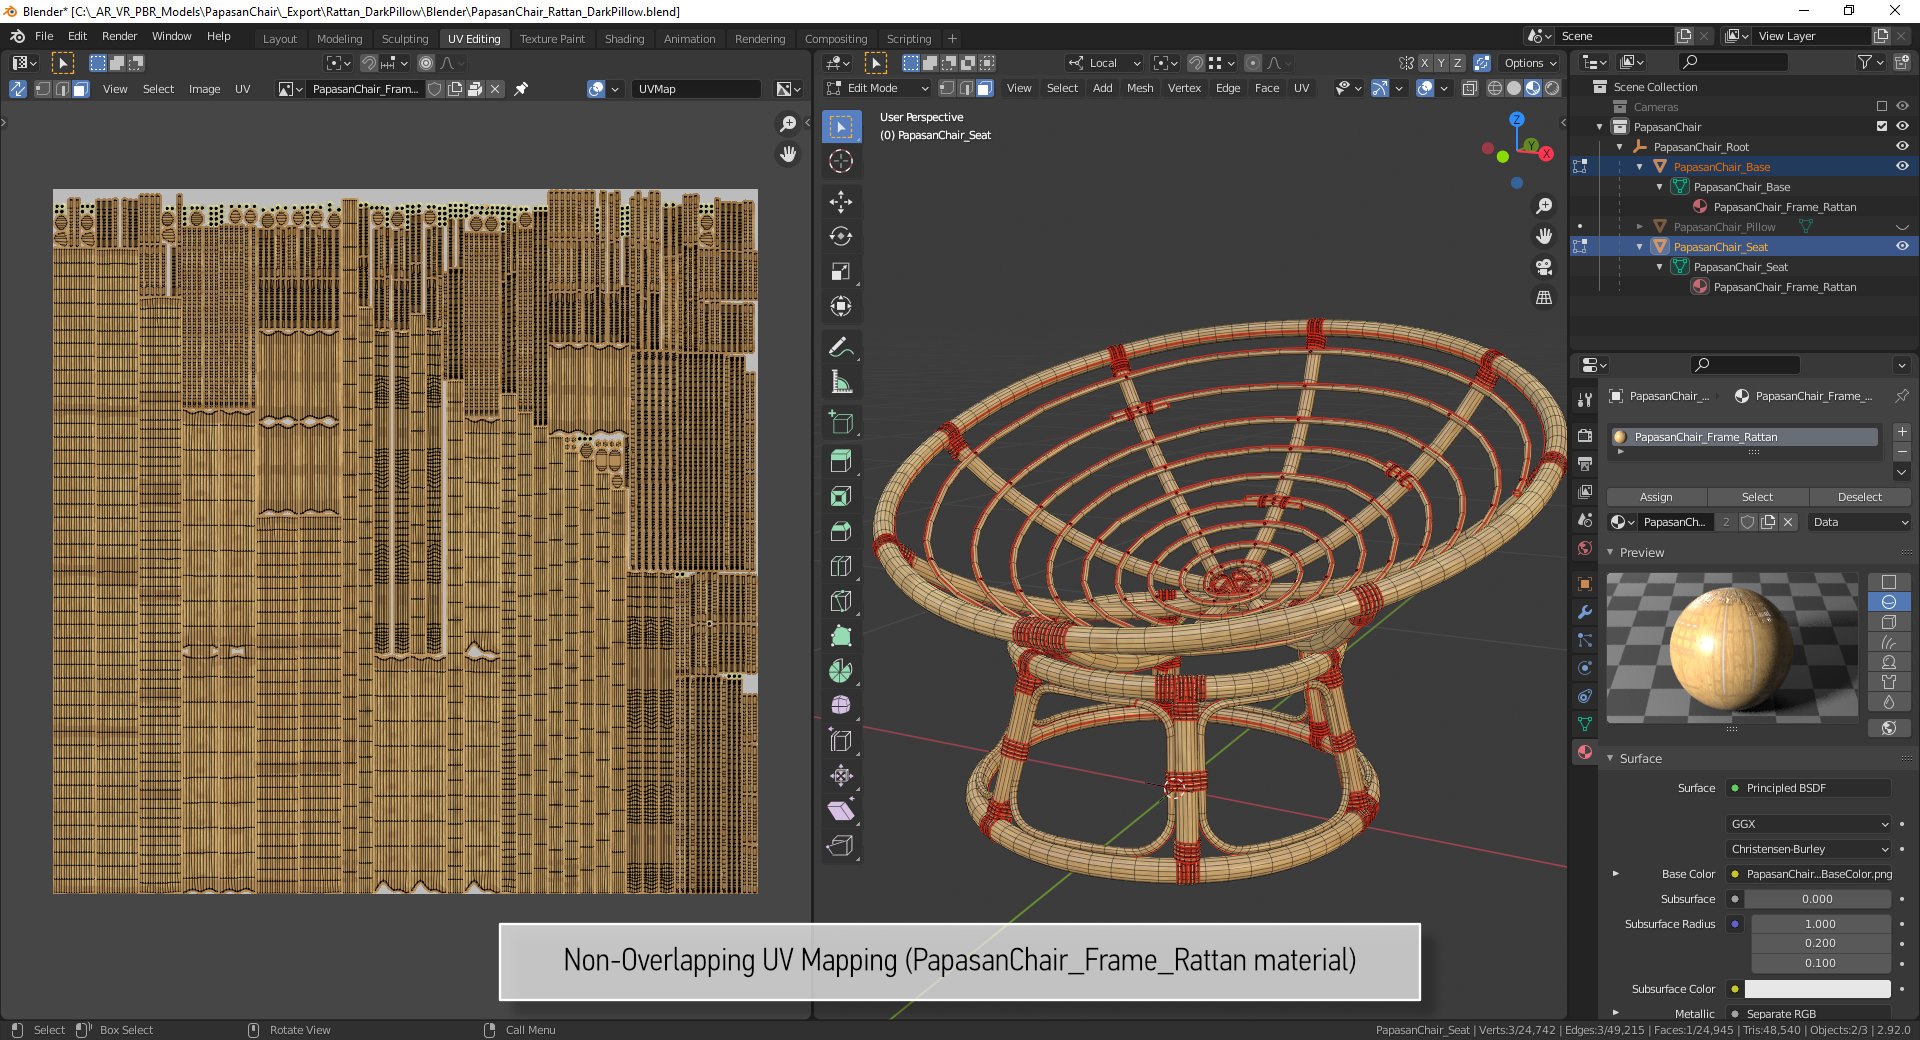
Task: Open Material properties tab icon
Action: click(x=1584, y=752)
